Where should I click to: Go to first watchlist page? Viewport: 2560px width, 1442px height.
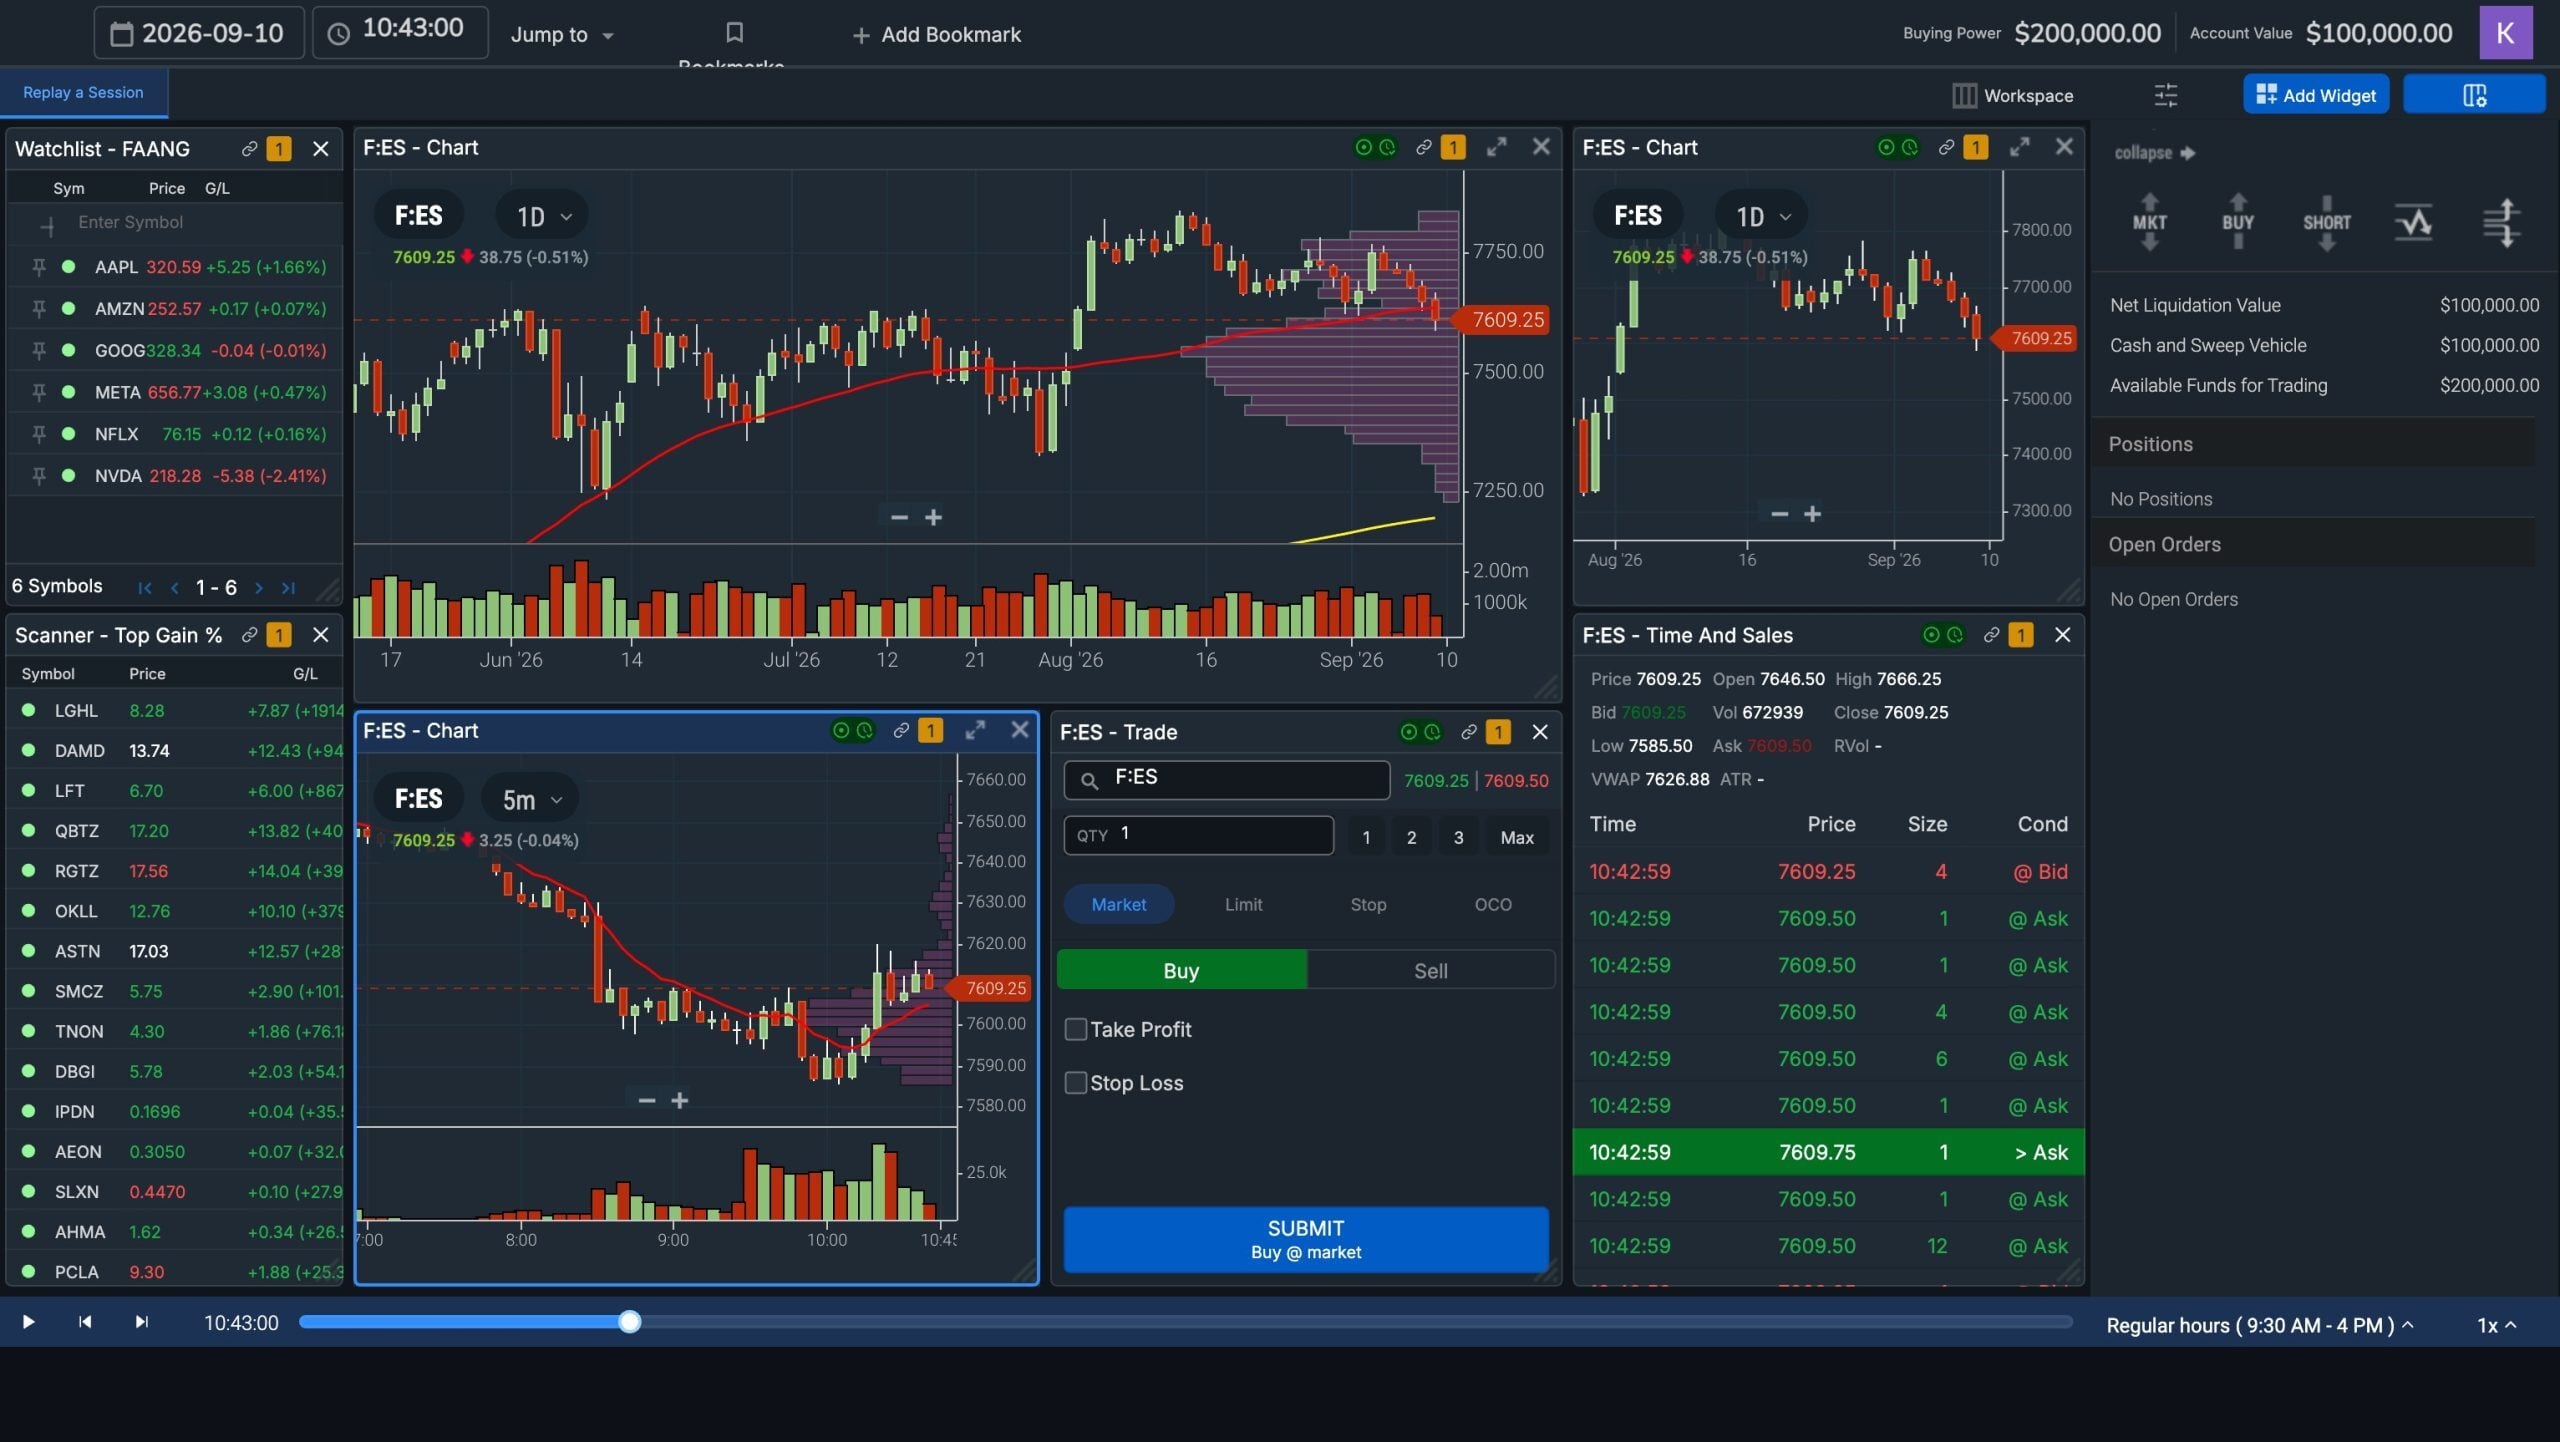coord(145,588)
